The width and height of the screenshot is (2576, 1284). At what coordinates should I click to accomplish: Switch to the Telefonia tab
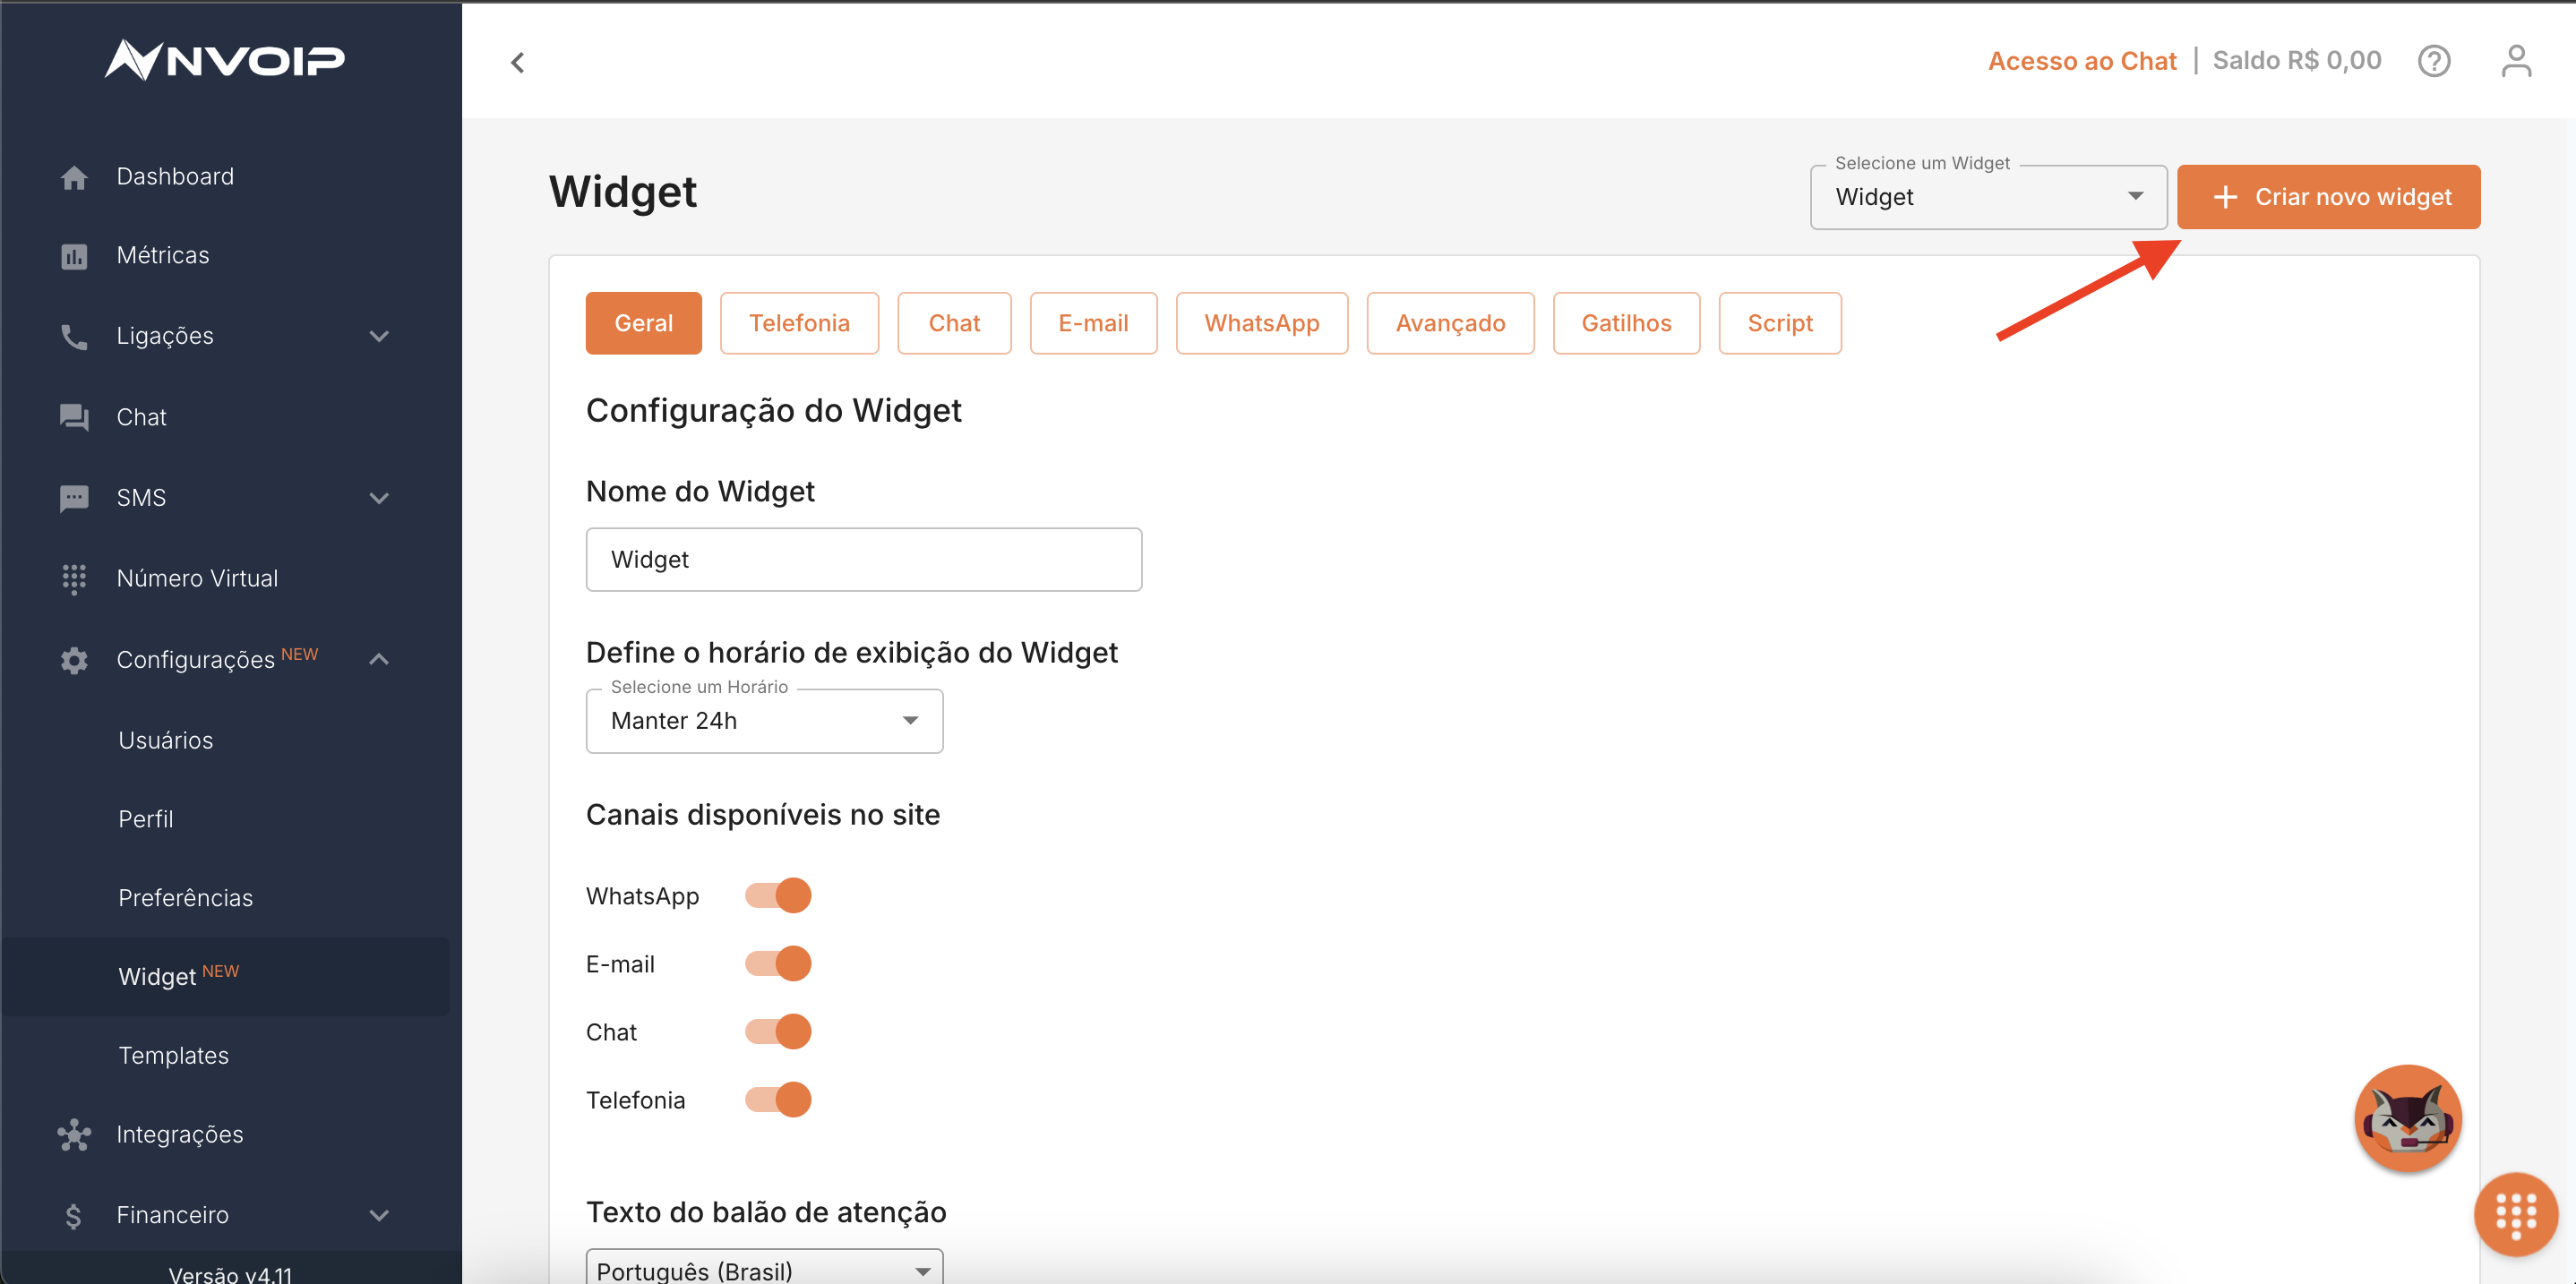799,323
